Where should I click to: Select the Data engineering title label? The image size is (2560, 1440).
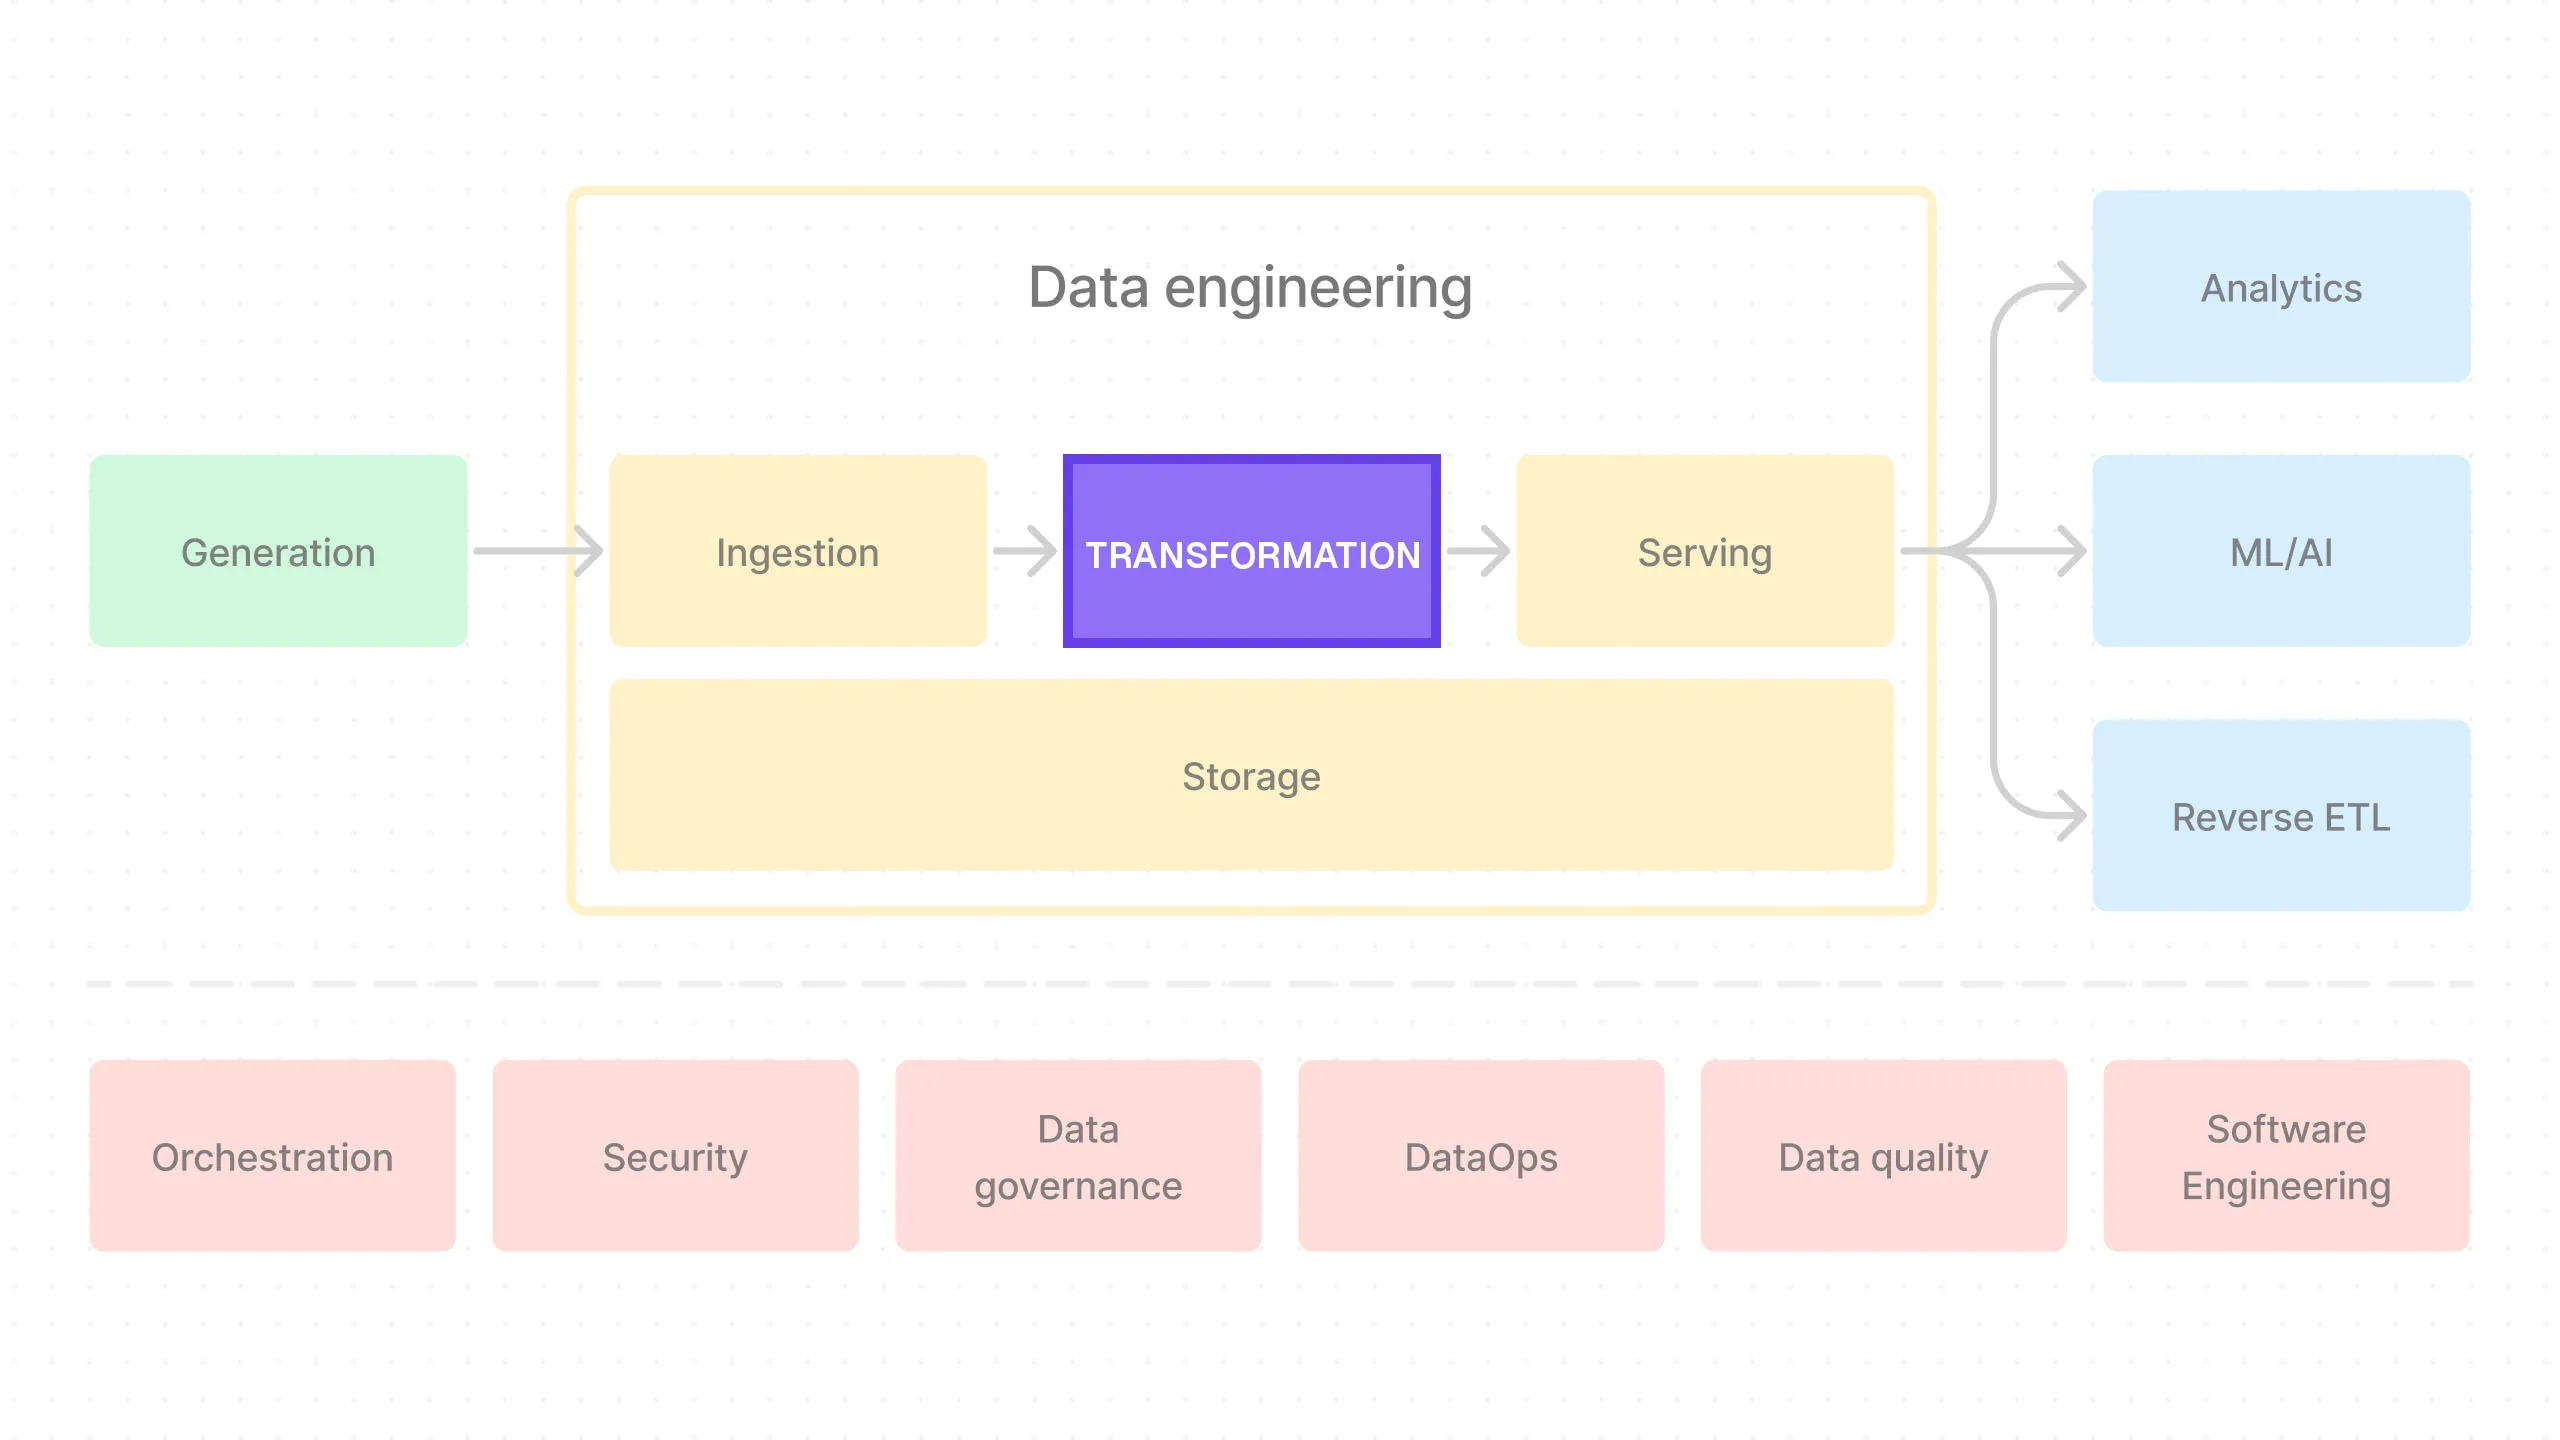click(x=1250, y=288)
